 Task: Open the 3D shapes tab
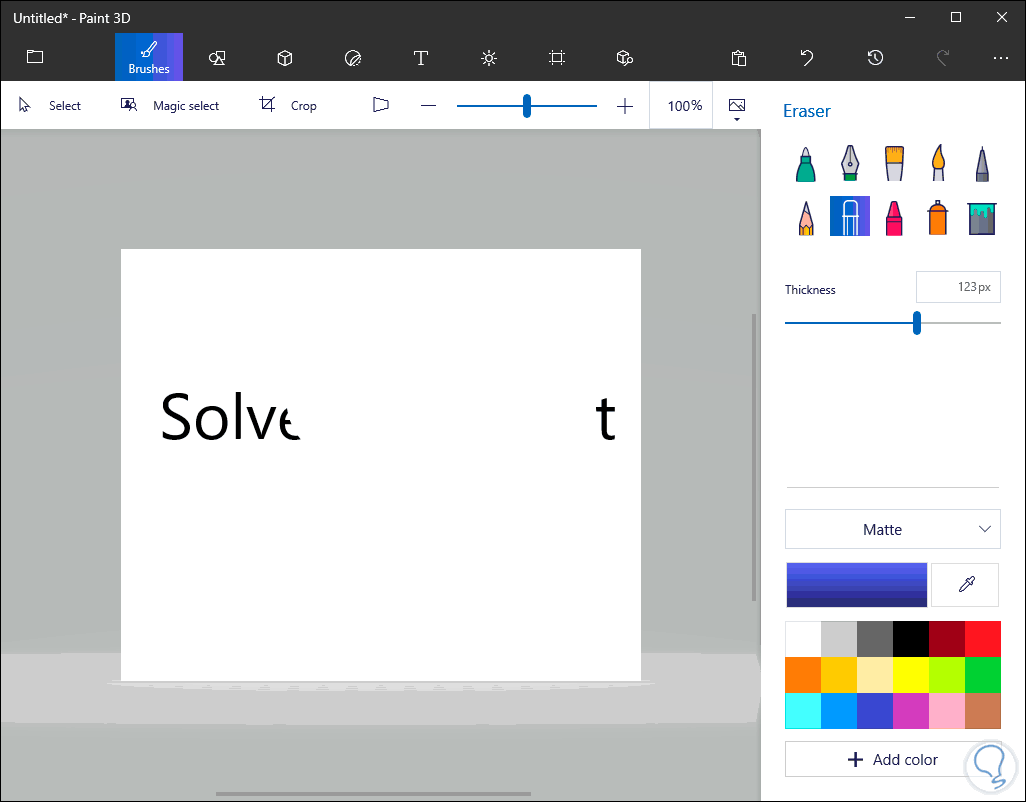tap(285, 58)
